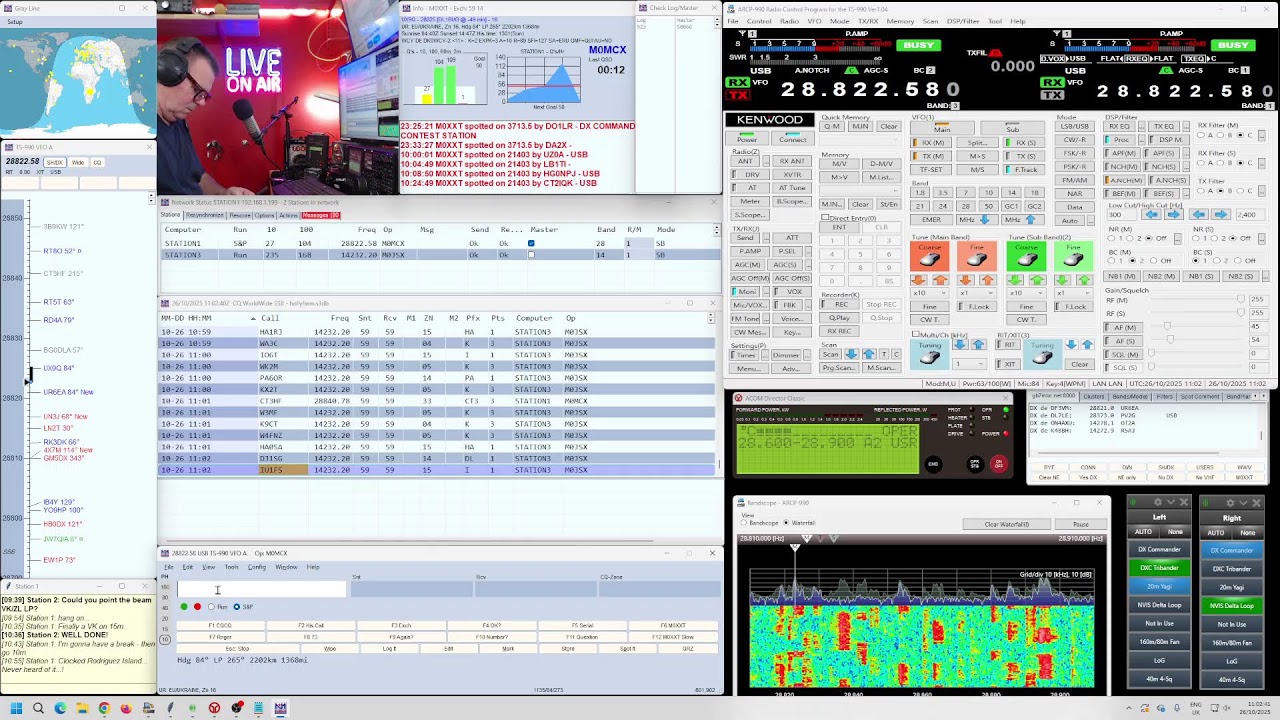Open the Main Coarse step x10 dropdown
Image resolution: width=1280 pixels, height=720 pixels.
(929, 293)
